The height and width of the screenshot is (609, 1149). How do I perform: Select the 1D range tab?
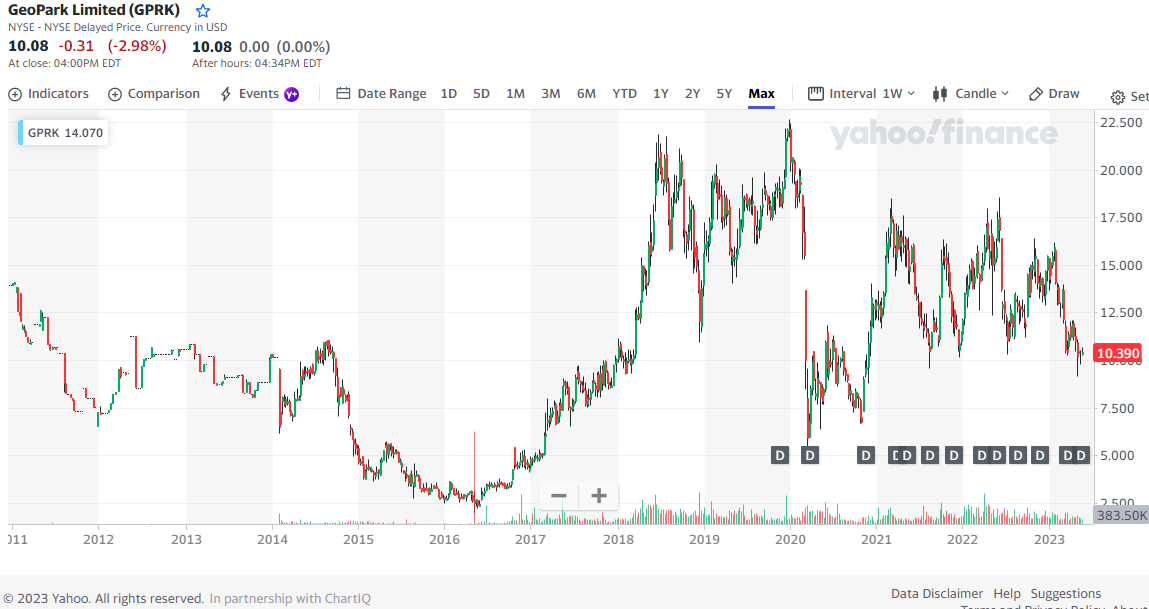[x=448, y=94]
